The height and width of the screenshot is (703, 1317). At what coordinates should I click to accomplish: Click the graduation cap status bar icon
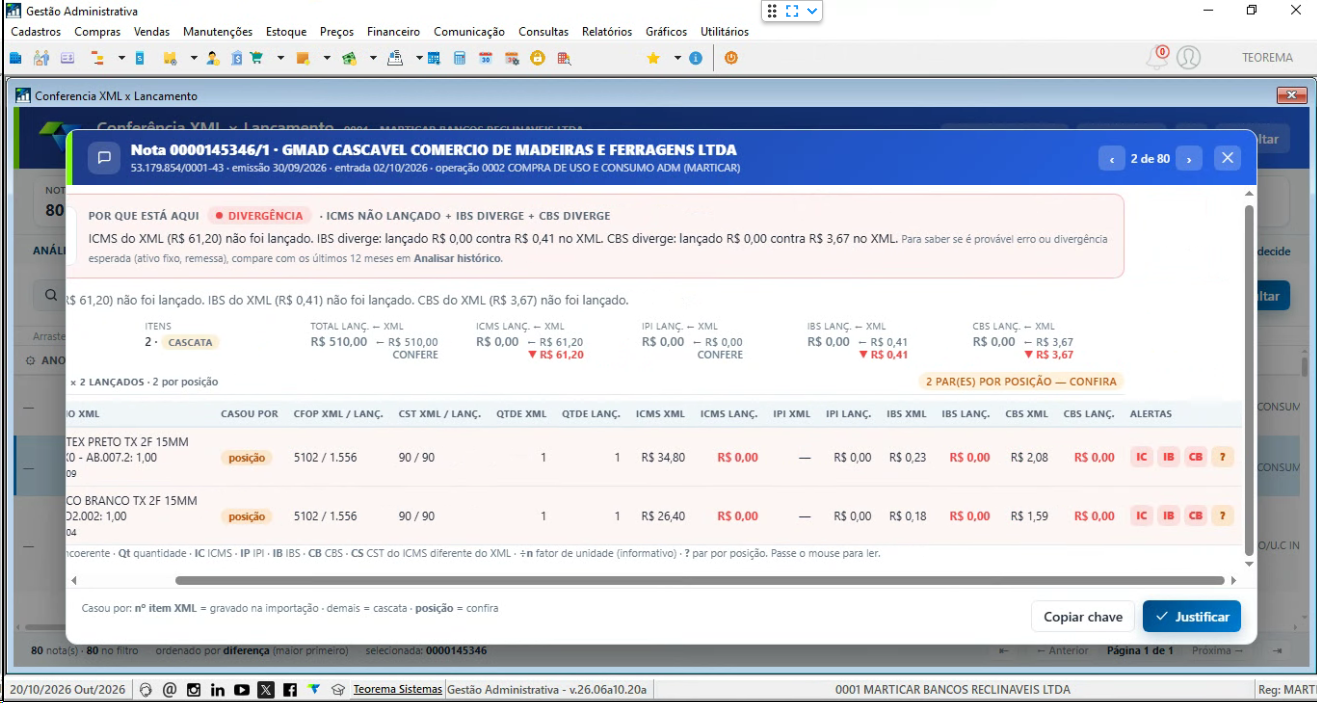[x=338, y=690]
